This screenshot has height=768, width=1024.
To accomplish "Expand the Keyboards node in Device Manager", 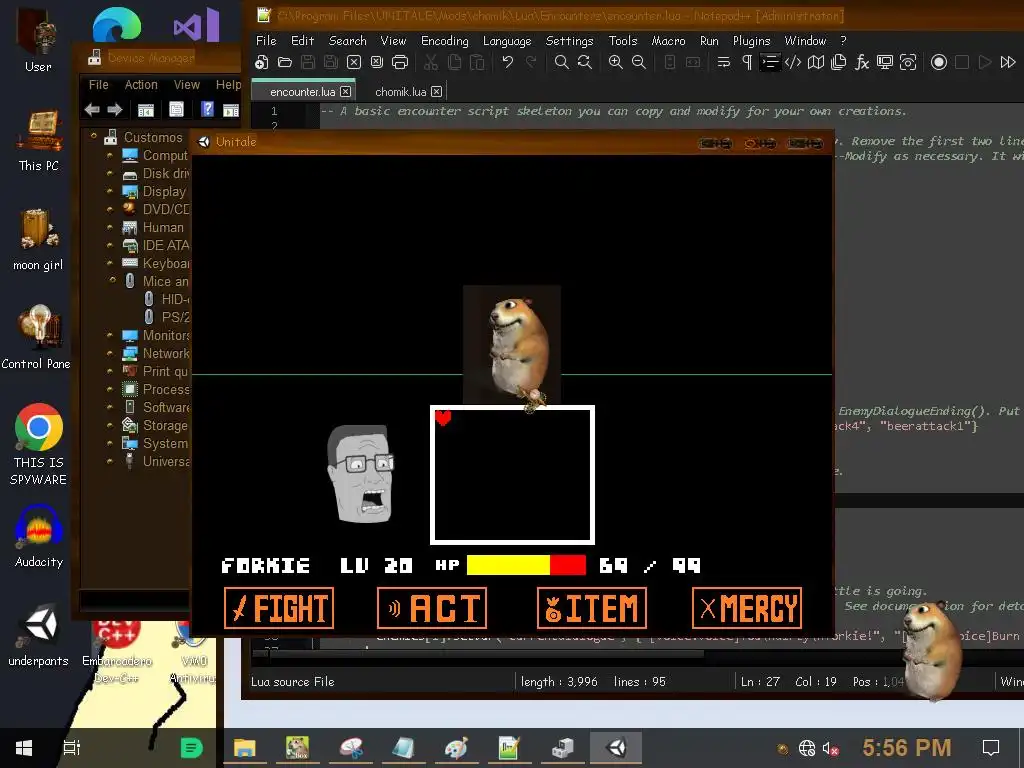I will tap(110, 263).
